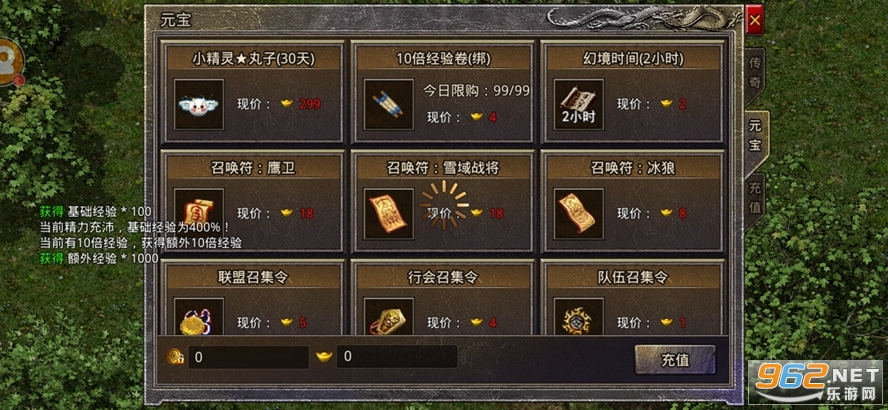This screenshot has width=888, height=410.
Task: Tap the 队伍召集令 price of 1
Action: [682, 323]
